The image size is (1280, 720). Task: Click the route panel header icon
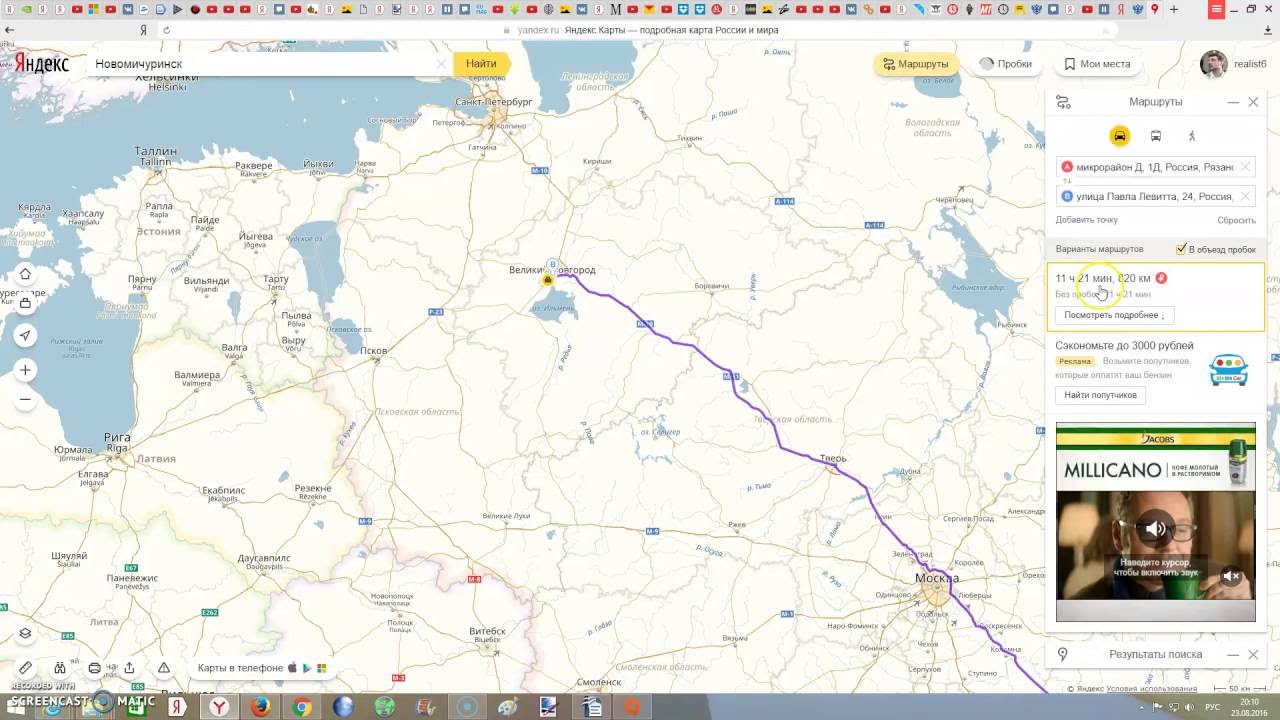tap(1063, 102)
